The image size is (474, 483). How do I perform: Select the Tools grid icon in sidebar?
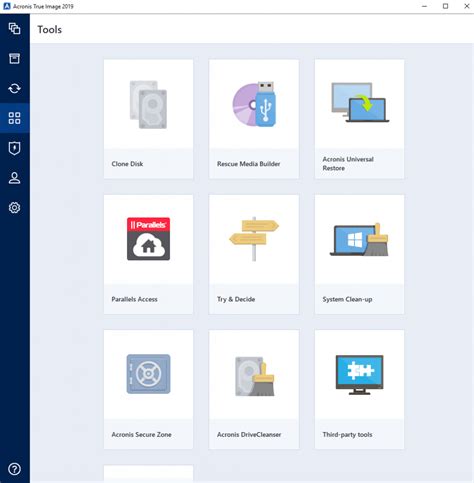click(14, 118)
